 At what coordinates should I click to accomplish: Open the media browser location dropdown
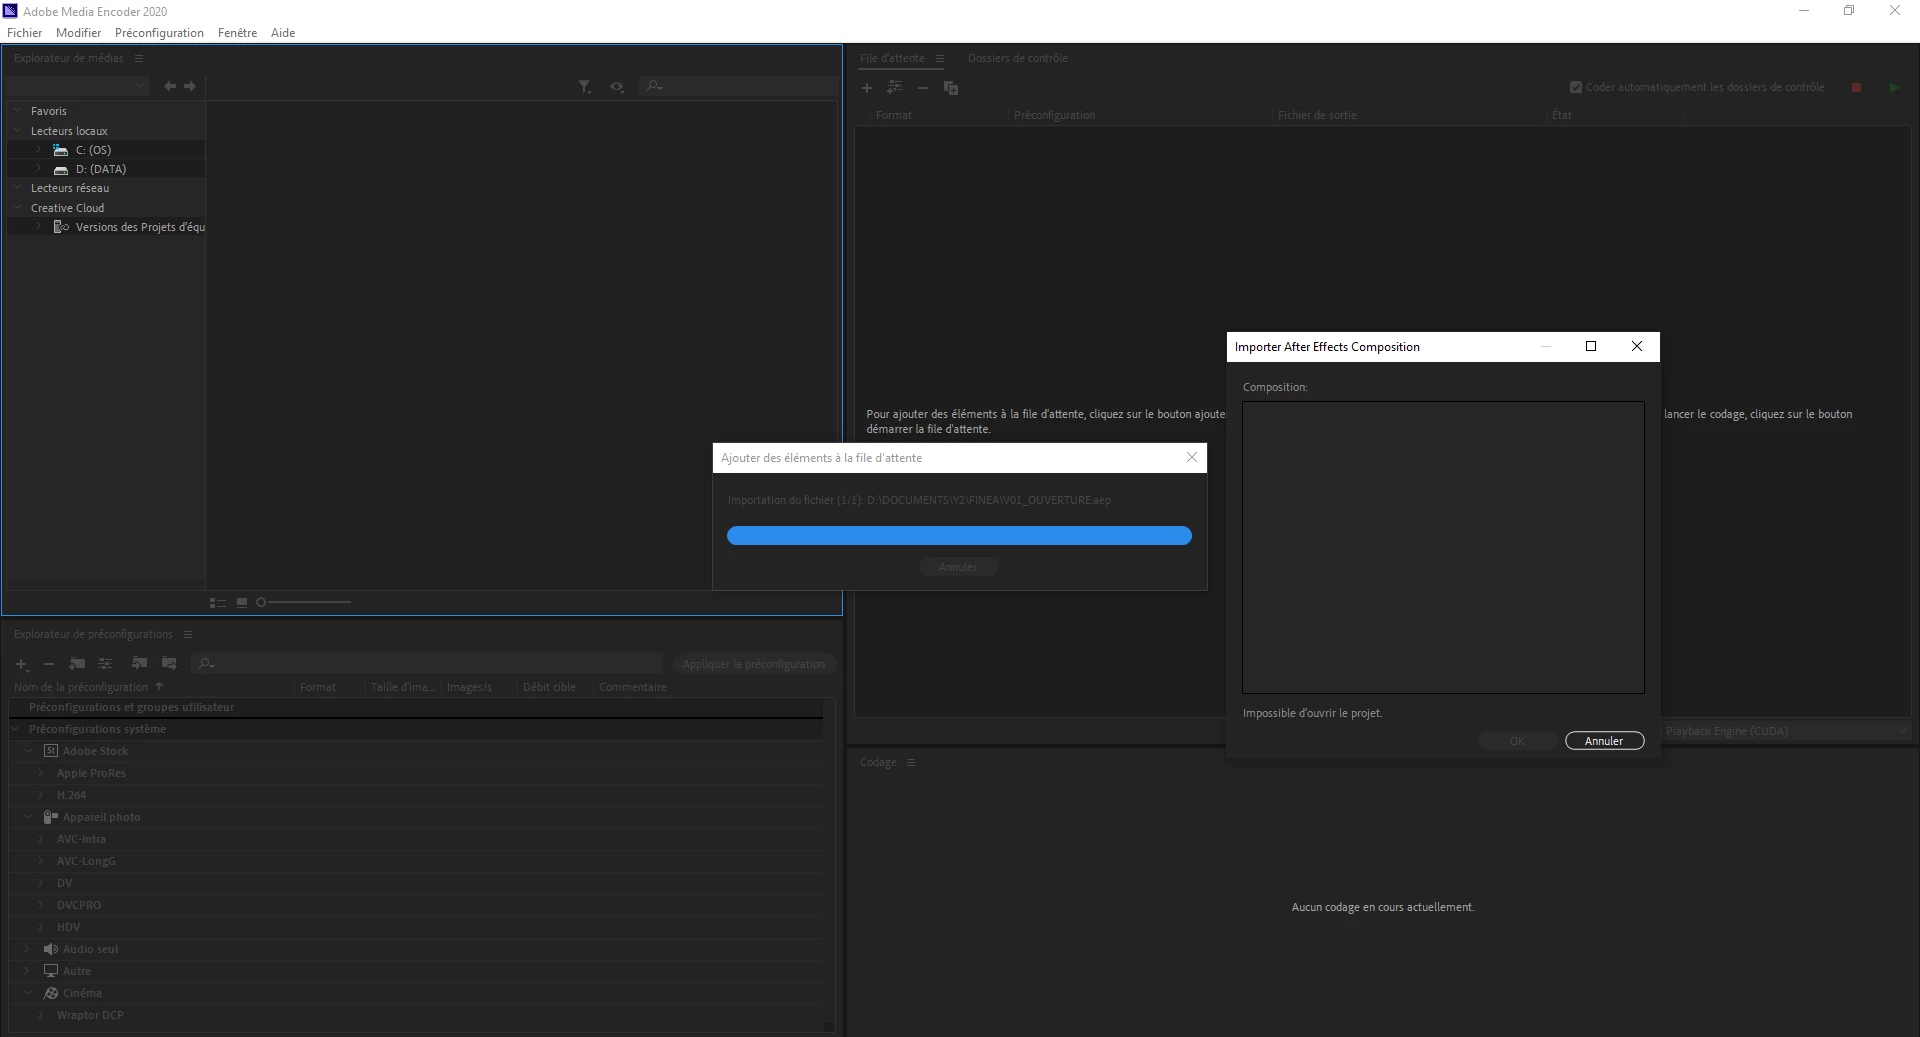[77, 87]
